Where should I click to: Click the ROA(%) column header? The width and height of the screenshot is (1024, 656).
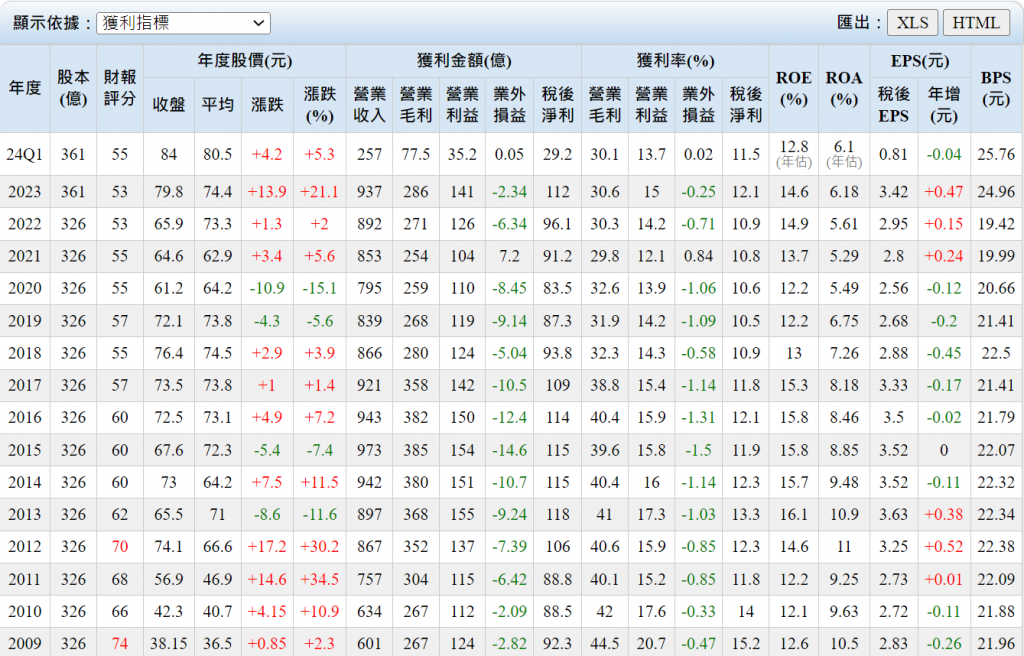coord(844,88)
